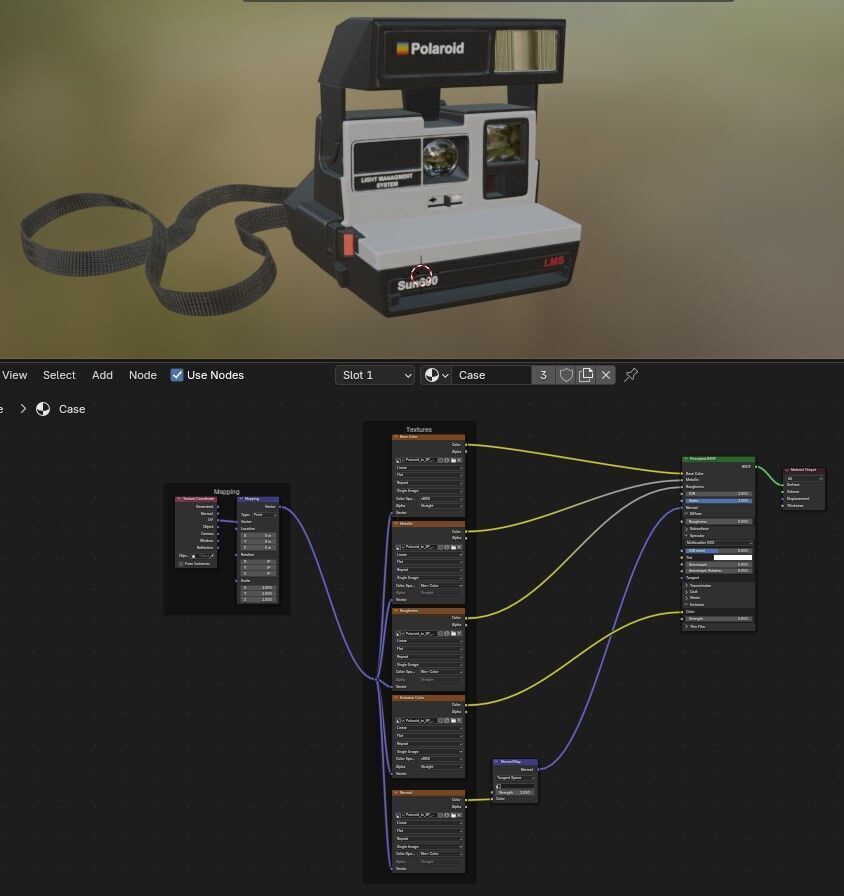
Task: Edit the material name field Case
Action: (x=491, y=375)
